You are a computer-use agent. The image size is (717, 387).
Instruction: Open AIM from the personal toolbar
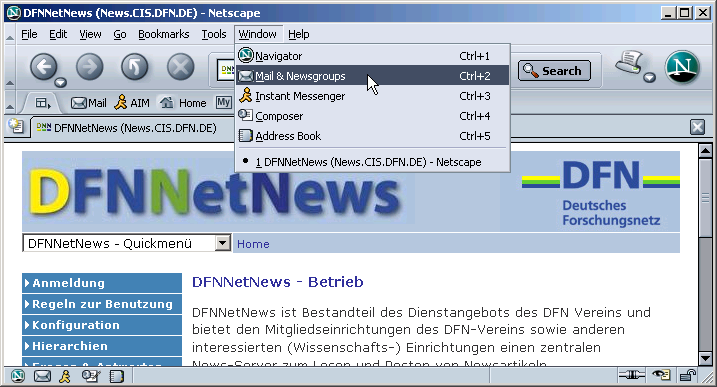[132, 102]
